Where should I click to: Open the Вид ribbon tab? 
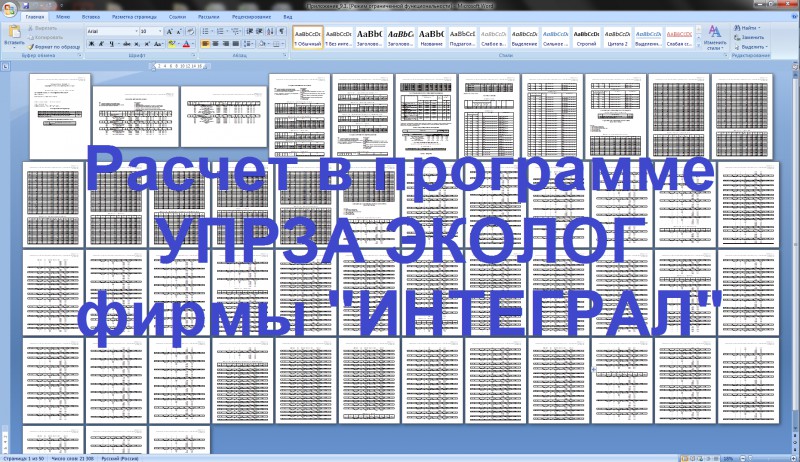click(x=288, y=17)
